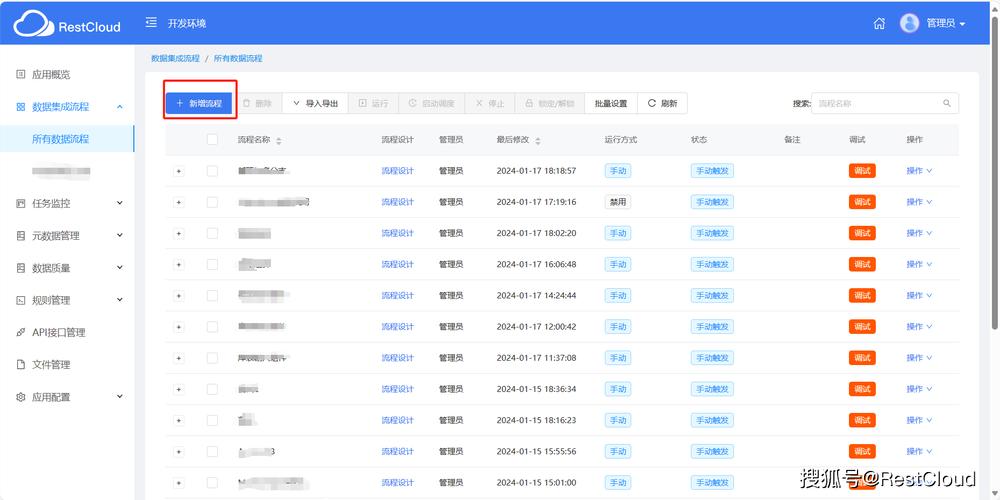This screenshot has width=1000, height=500.
Task: Click the 刷新 refresh toolbar button
Action: coord(662,103)
